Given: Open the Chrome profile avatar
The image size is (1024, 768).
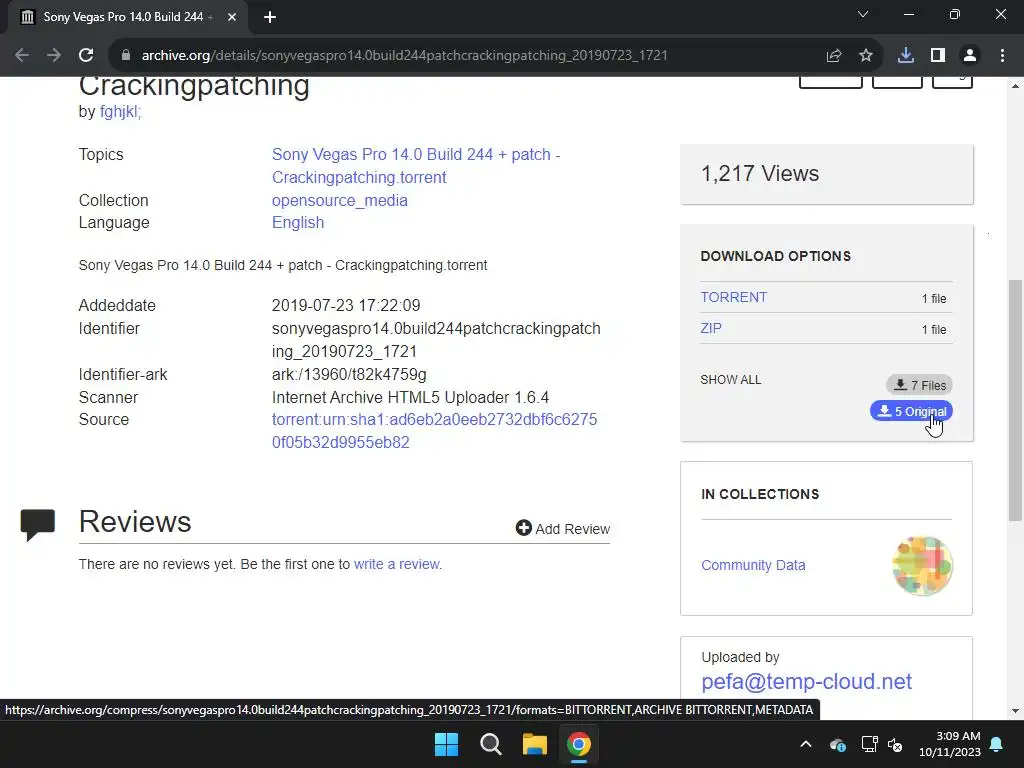Looking at the screenshot, I should (x=970, y=56).
